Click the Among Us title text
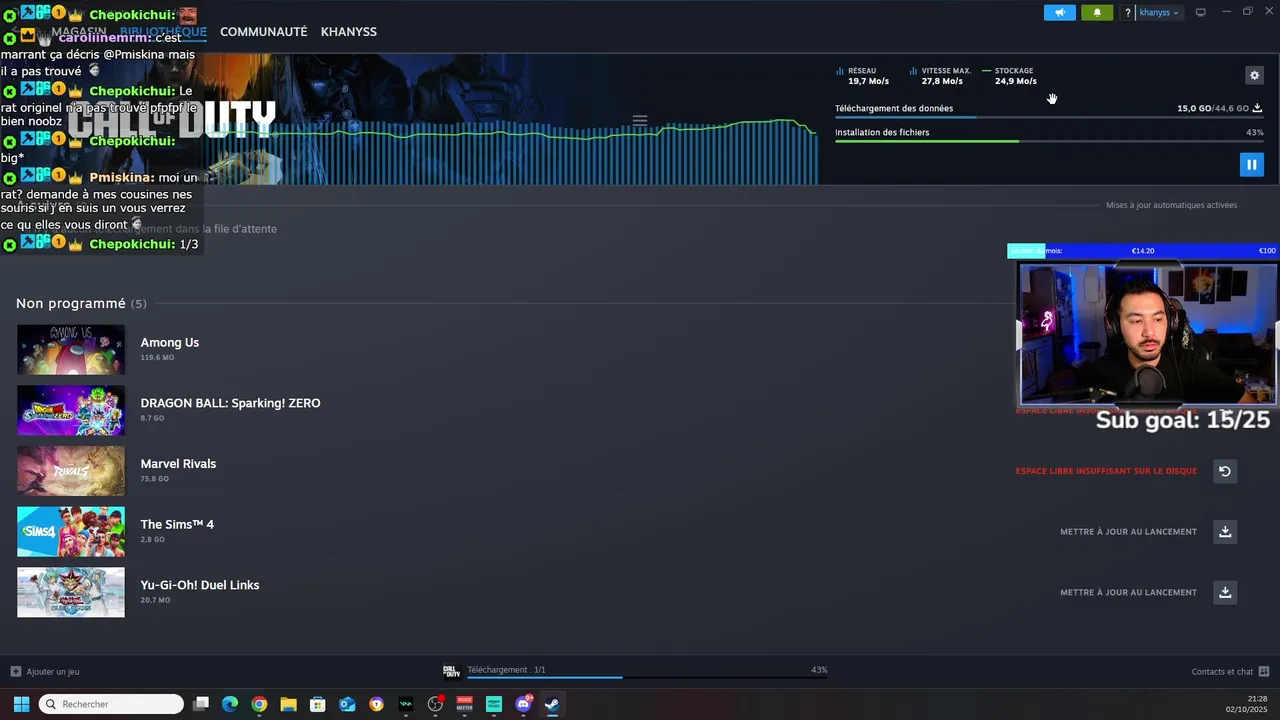 pyautogui.click(x=169, y=343)
